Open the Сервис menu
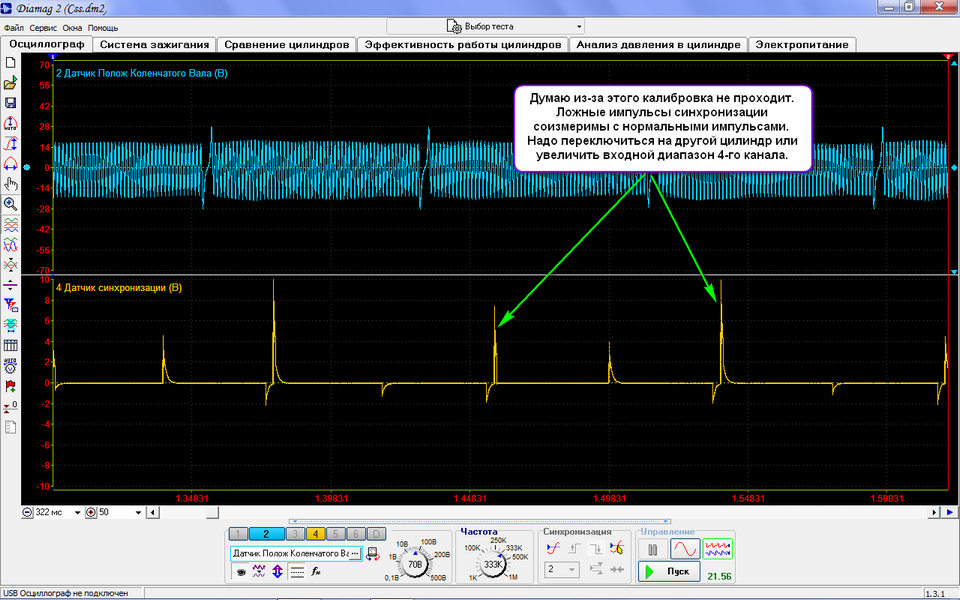The image size is (960, 600). [x=43, y=28]
